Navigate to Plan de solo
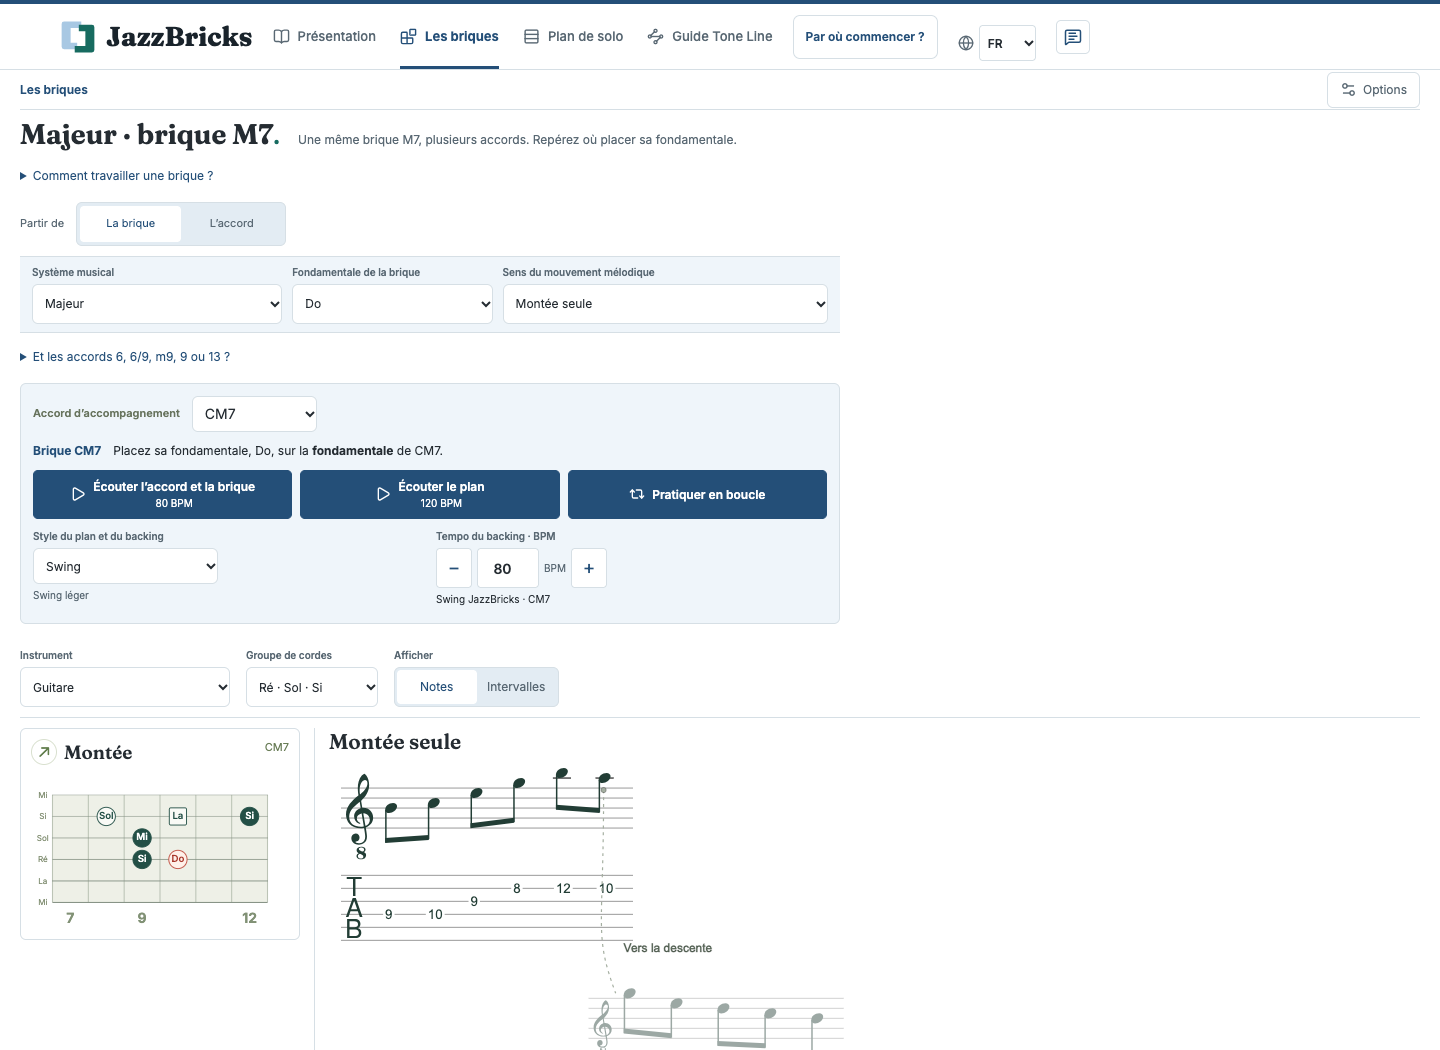 point(574,37)
